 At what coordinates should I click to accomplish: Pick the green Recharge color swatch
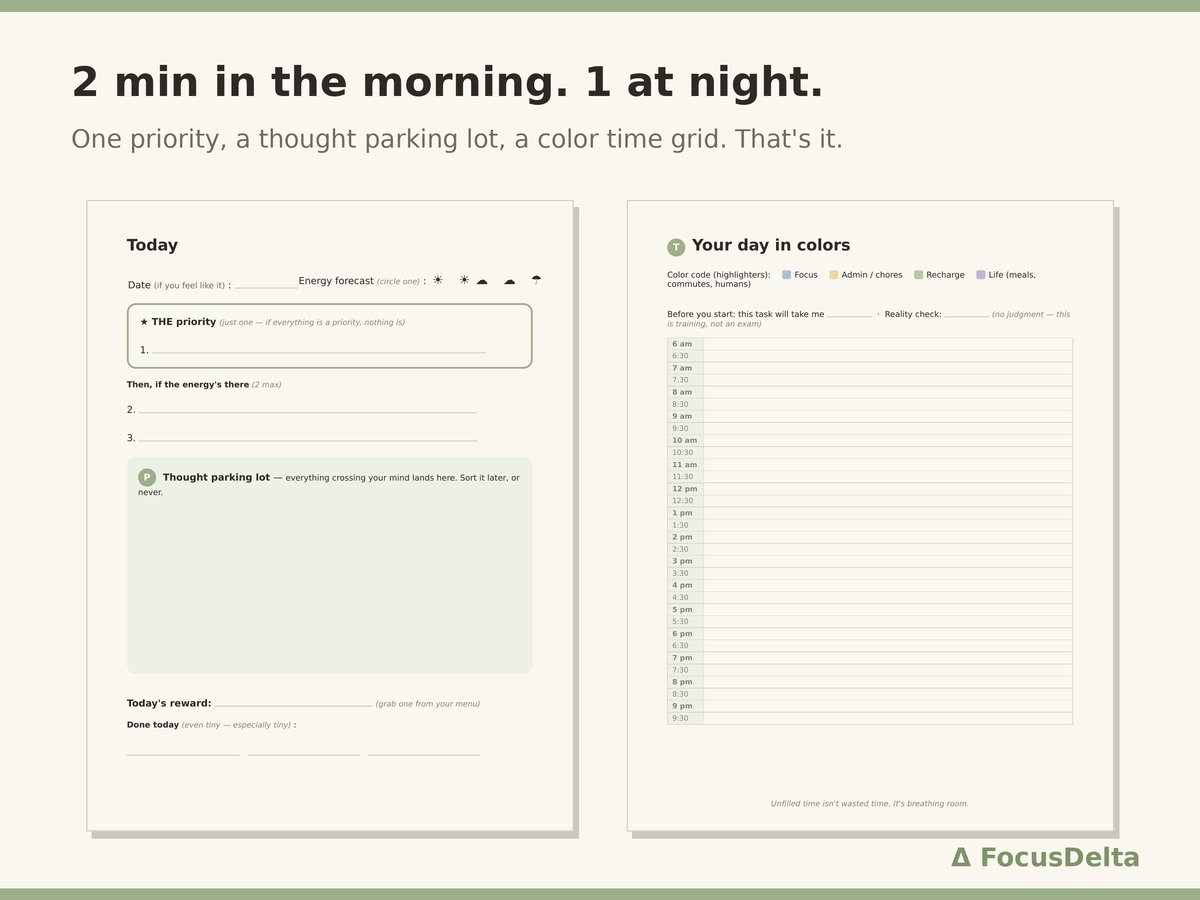click(918, 275)
